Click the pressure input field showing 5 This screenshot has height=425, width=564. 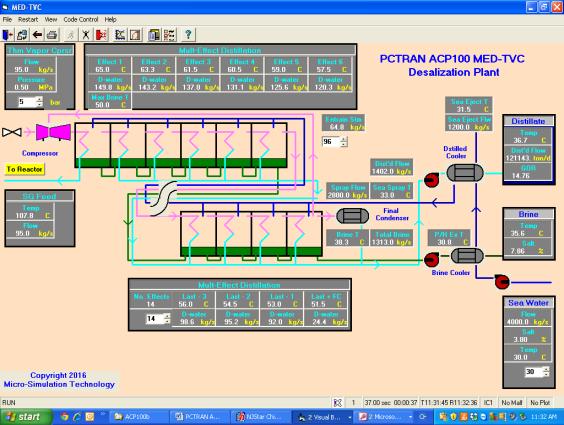[28, 102]
